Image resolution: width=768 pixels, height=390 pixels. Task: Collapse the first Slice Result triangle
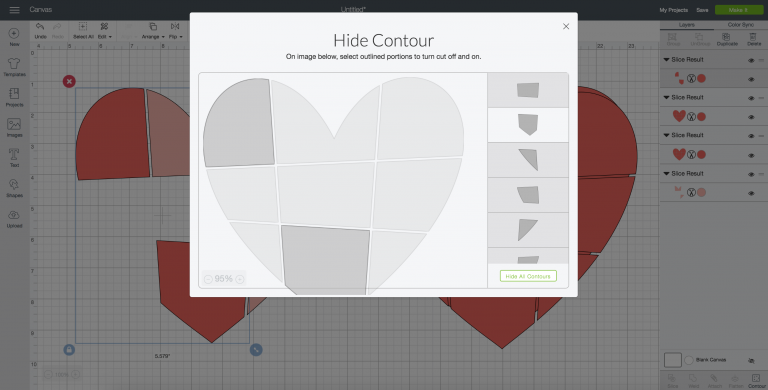[666, 60]
